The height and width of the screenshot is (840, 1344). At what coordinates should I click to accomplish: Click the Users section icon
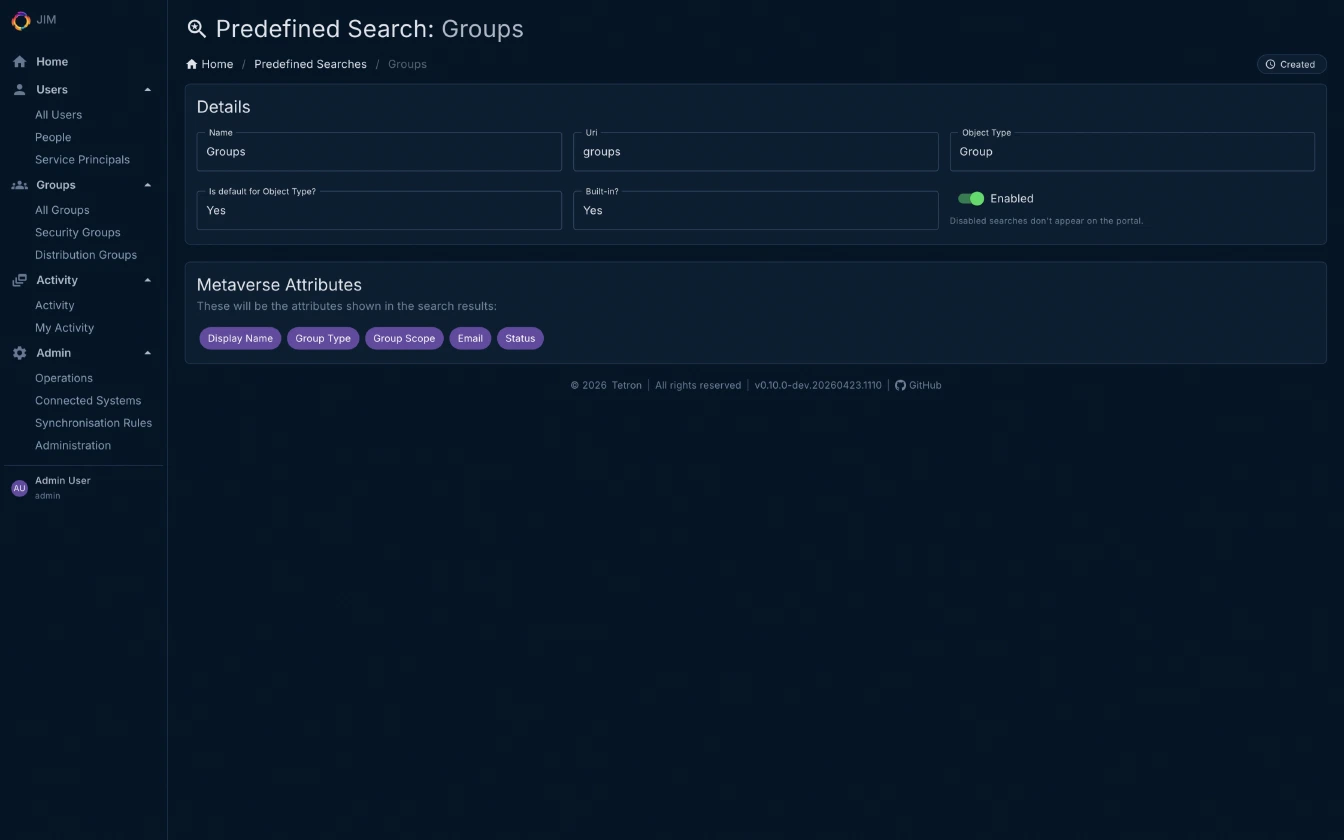[18, 89]
